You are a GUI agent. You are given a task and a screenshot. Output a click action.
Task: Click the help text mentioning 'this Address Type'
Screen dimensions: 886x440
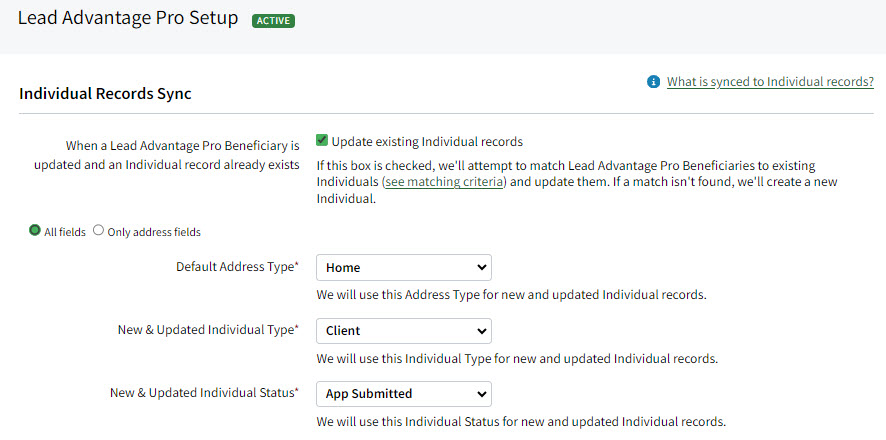511,295
